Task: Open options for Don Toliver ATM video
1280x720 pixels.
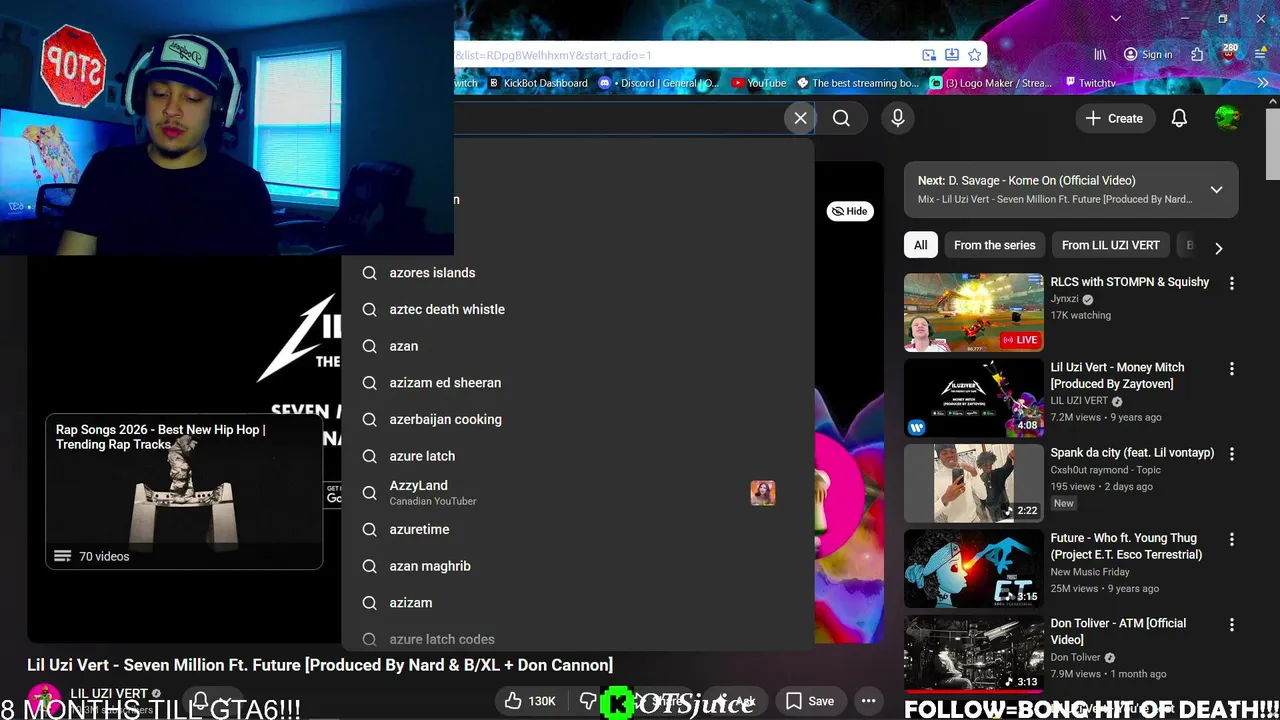Action: pos(1232,624)
